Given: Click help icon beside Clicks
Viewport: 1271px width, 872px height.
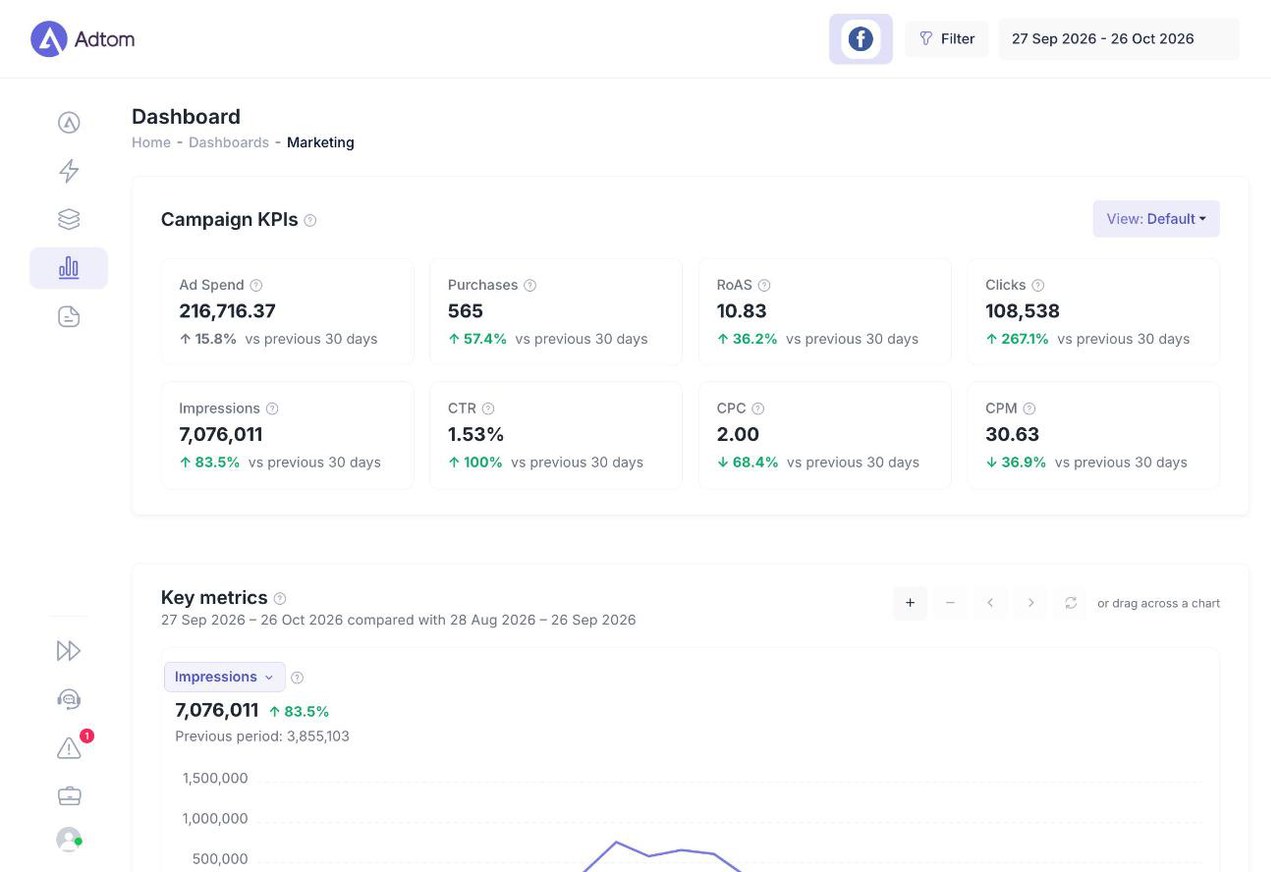Looking at the screenshot, I should (1038, 285).
